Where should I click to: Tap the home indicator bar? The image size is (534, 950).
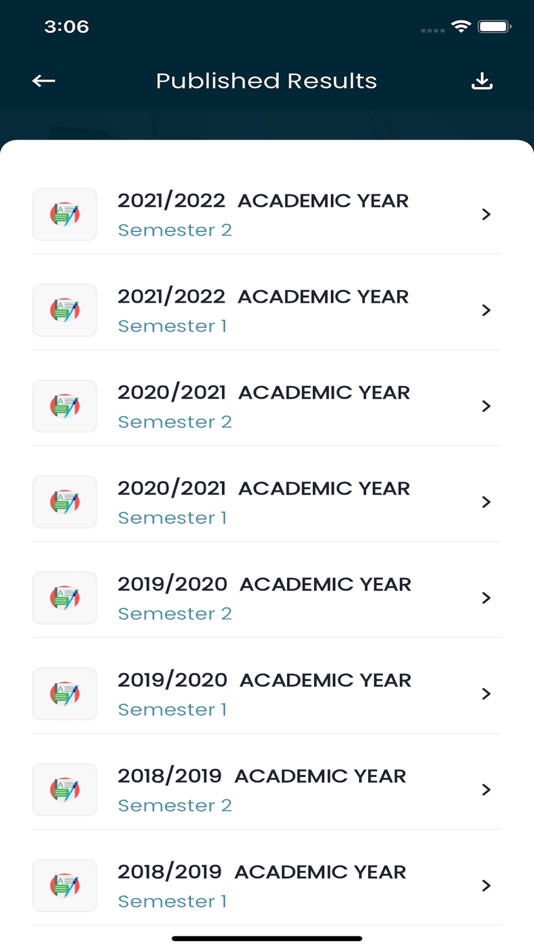267,938
